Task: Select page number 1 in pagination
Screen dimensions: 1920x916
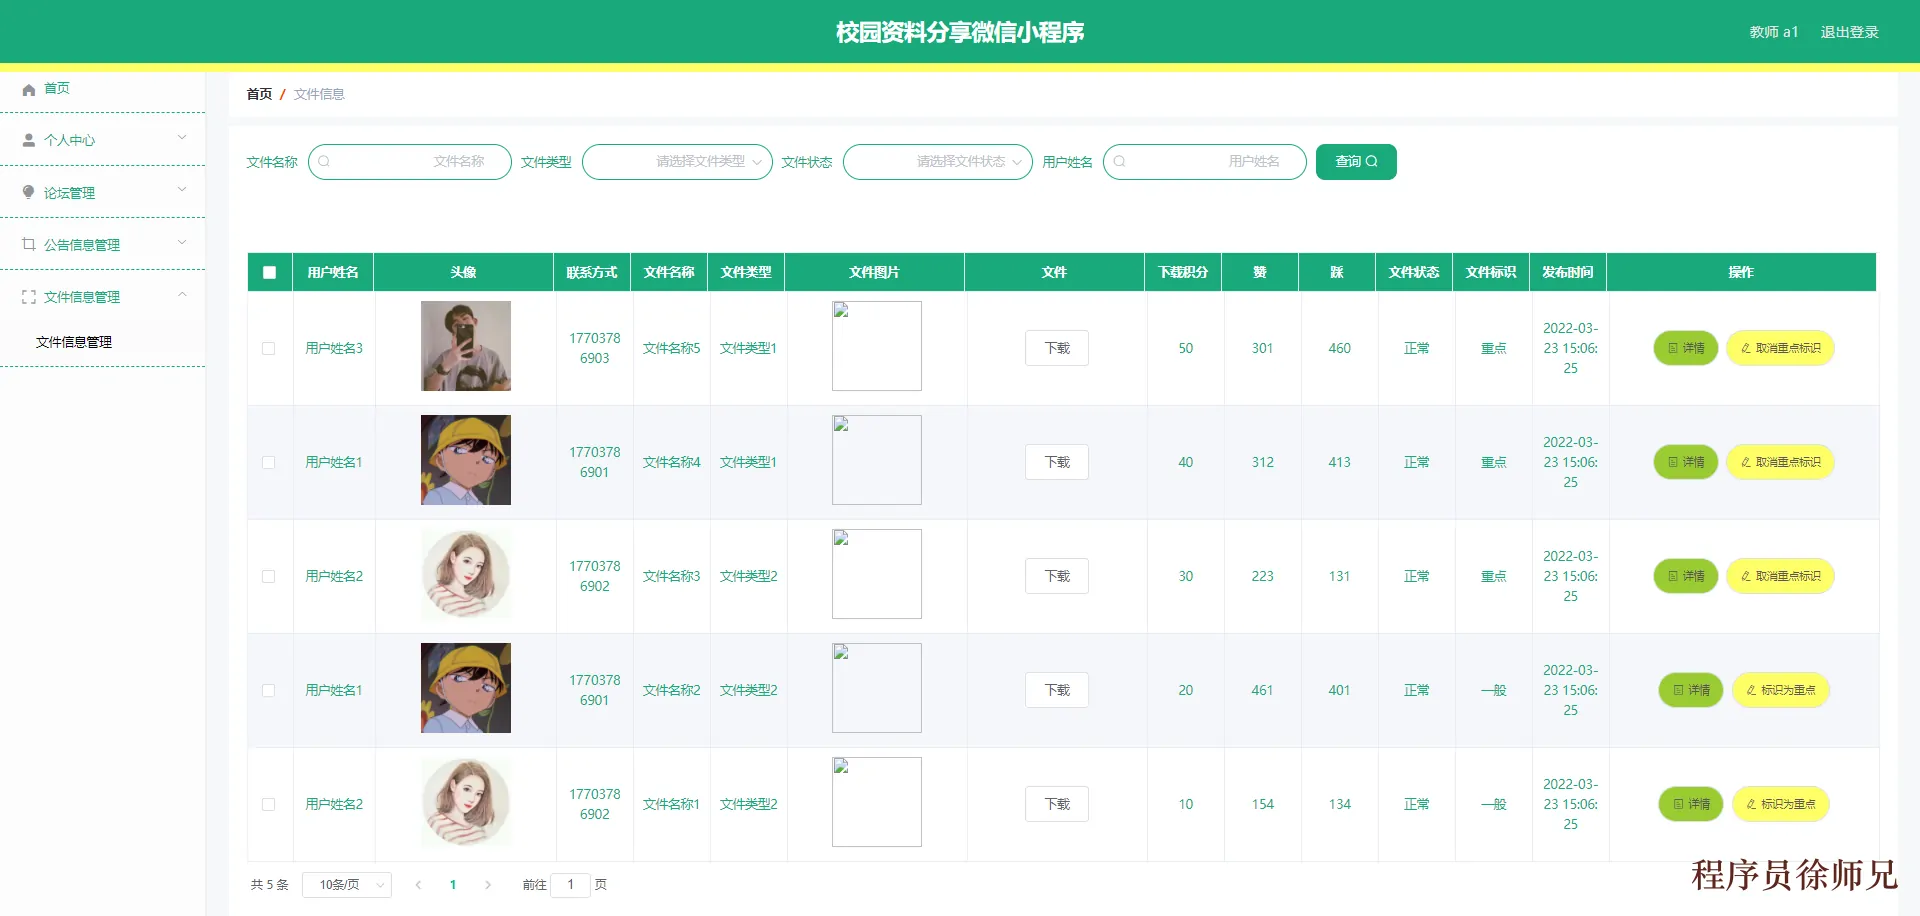Action: (x=453, y=885)
